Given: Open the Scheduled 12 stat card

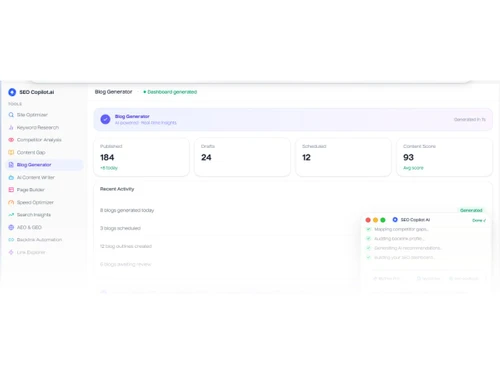Looking at the screenshot, I should (x=343, y=157).
